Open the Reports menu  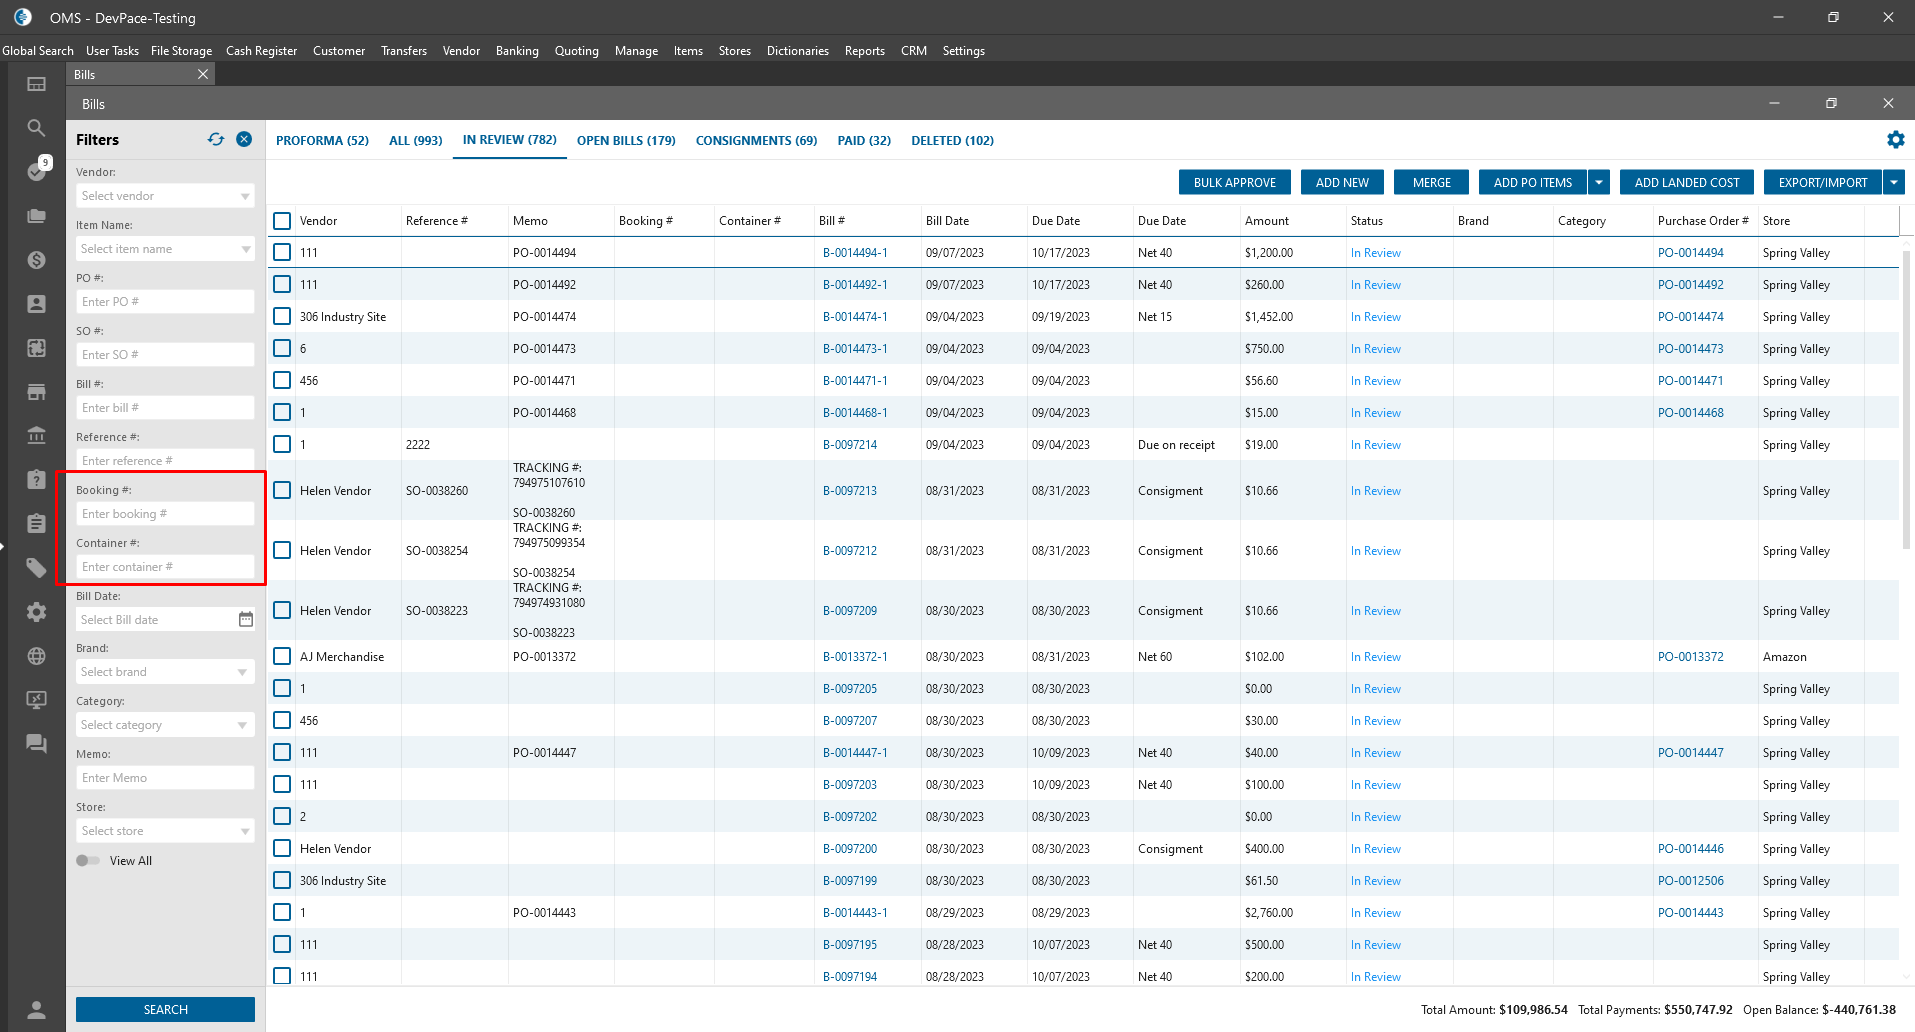coord(864,51)
